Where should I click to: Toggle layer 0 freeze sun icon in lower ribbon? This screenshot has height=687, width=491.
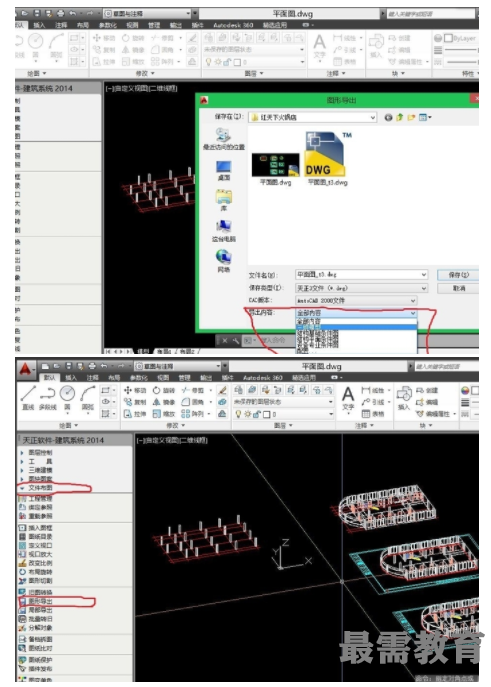(247, 414)
